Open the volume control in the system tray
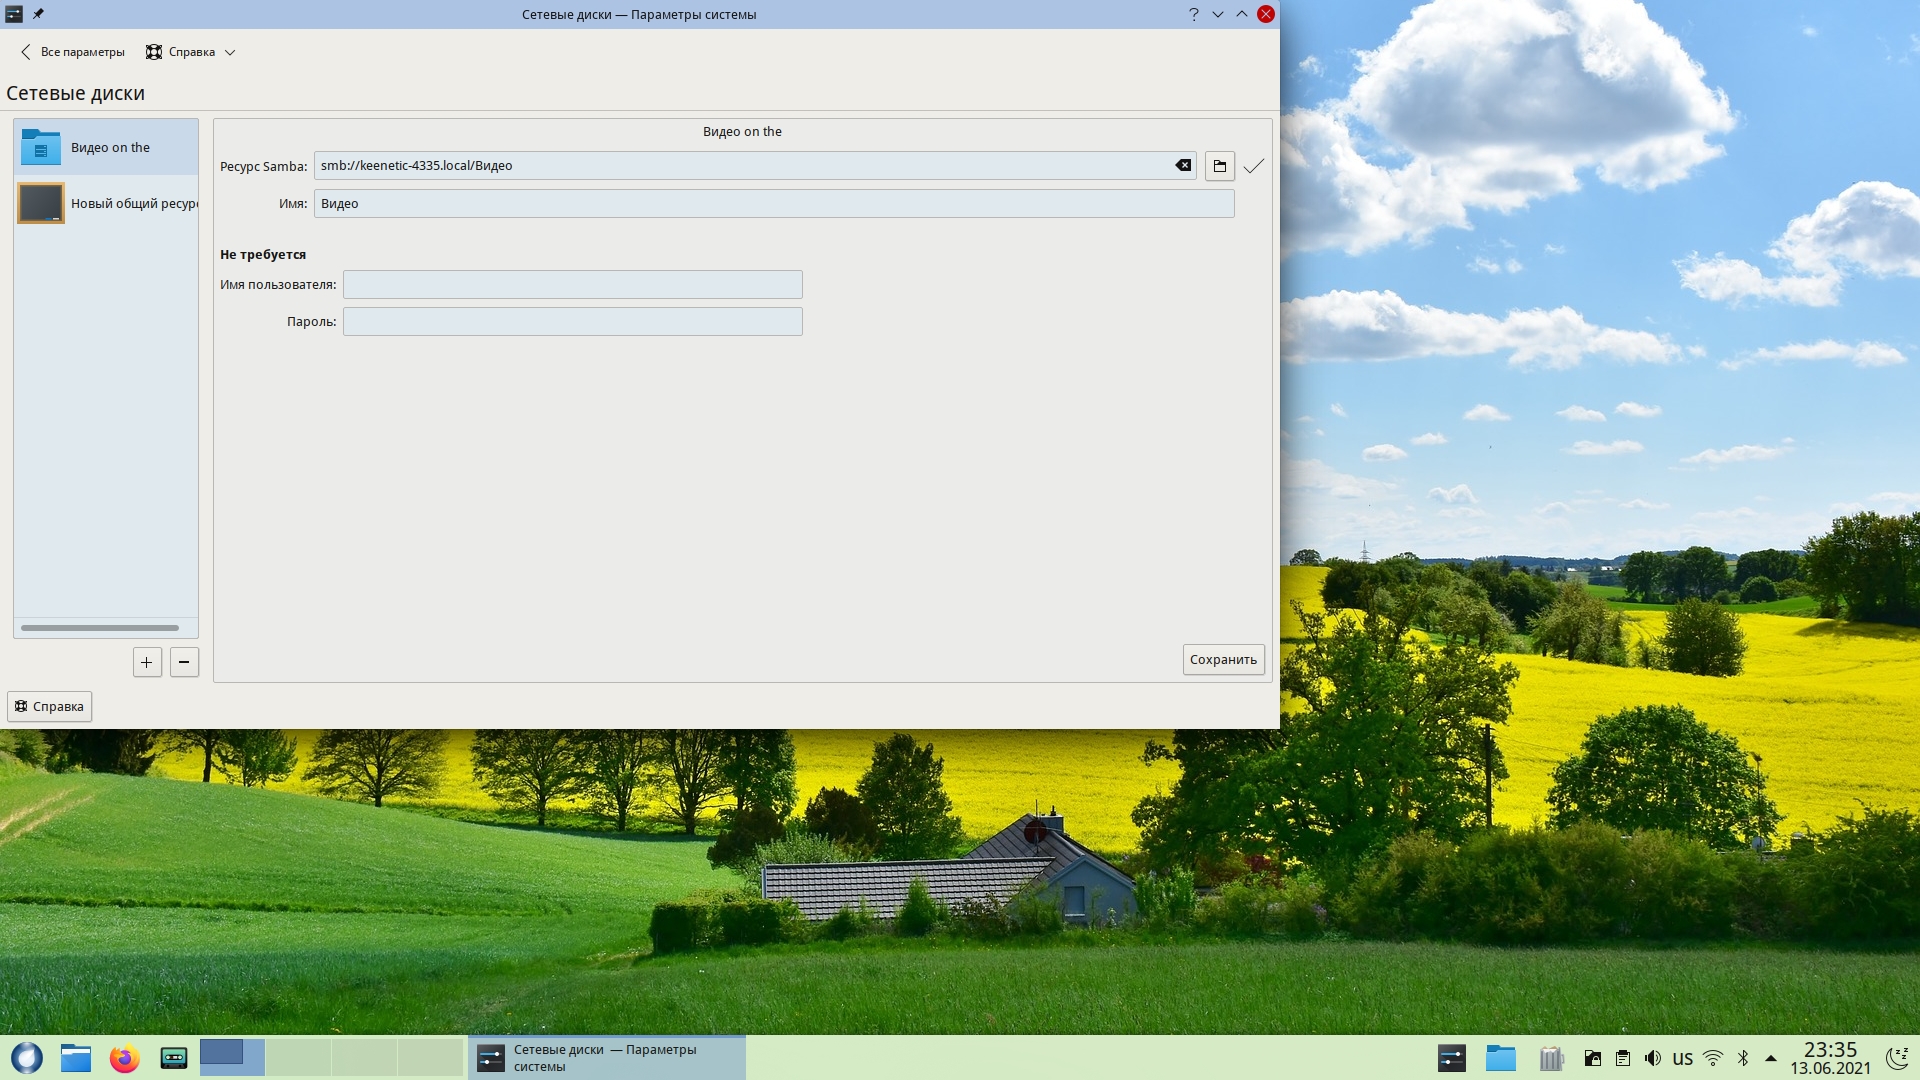Screen dimensions: 1920x1080 1653,1058
